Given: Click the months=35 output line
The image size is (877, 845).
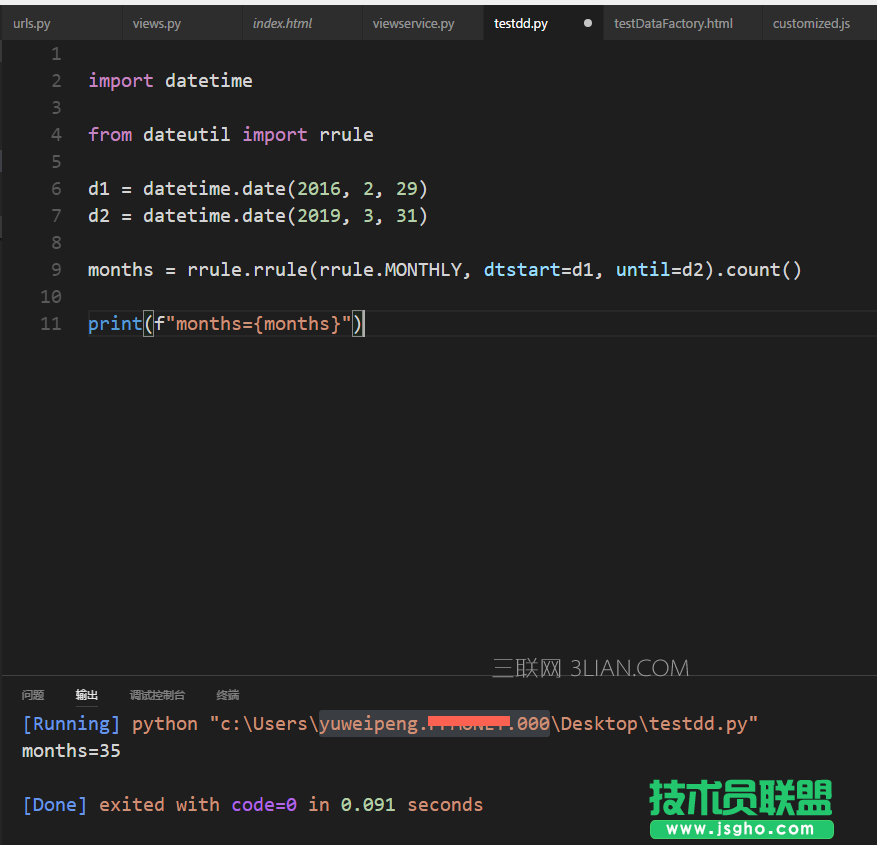Looking at the screenshot, I should (70, 750).
